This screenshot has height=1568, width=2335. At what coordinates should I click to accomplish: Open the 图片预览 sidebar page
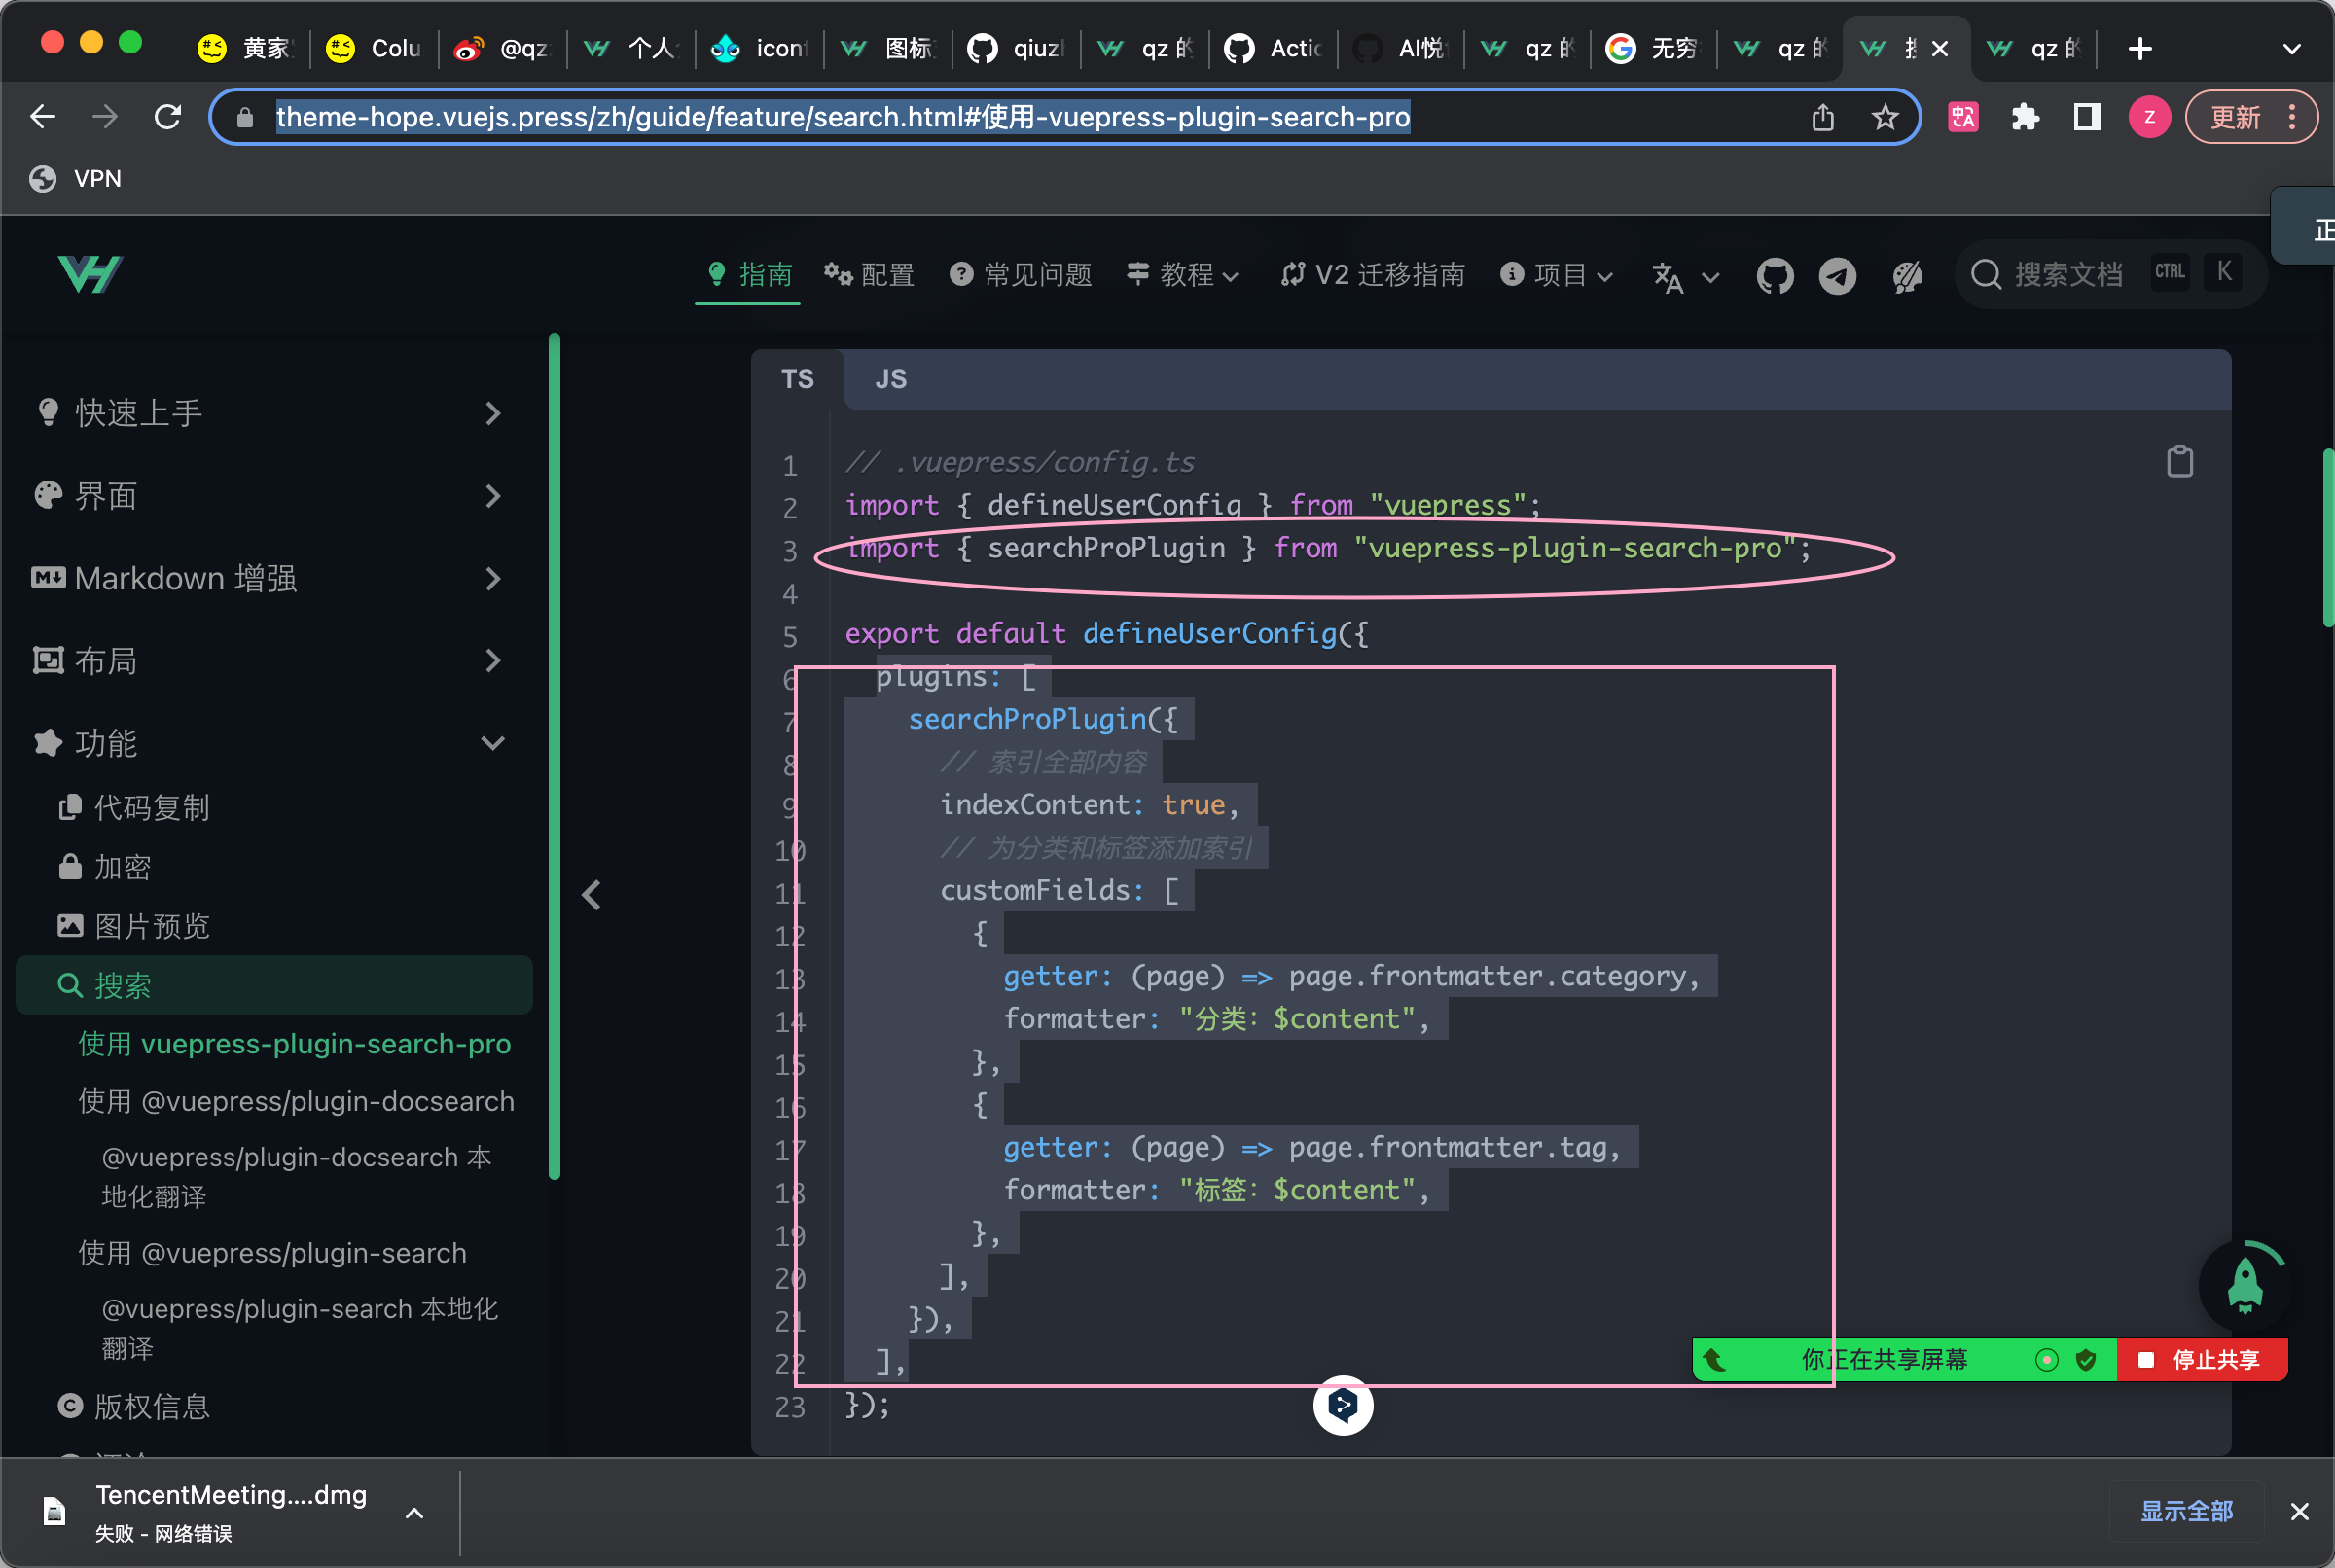134,926
